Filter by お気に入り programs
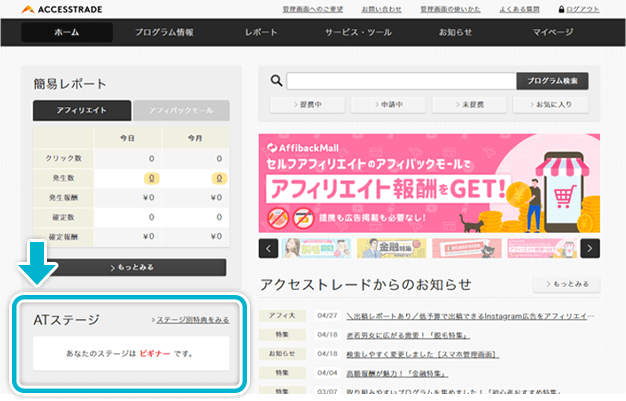 pos(551,105)
